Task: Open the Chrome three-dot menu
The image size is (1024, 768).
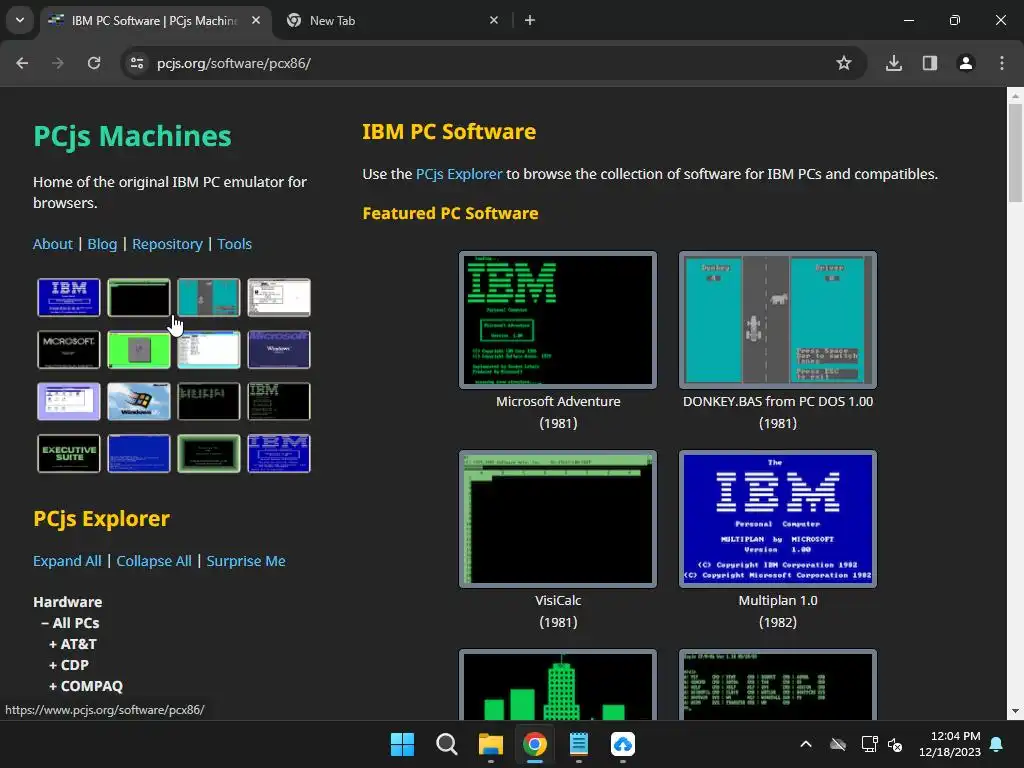Action: pos(1002,63)
